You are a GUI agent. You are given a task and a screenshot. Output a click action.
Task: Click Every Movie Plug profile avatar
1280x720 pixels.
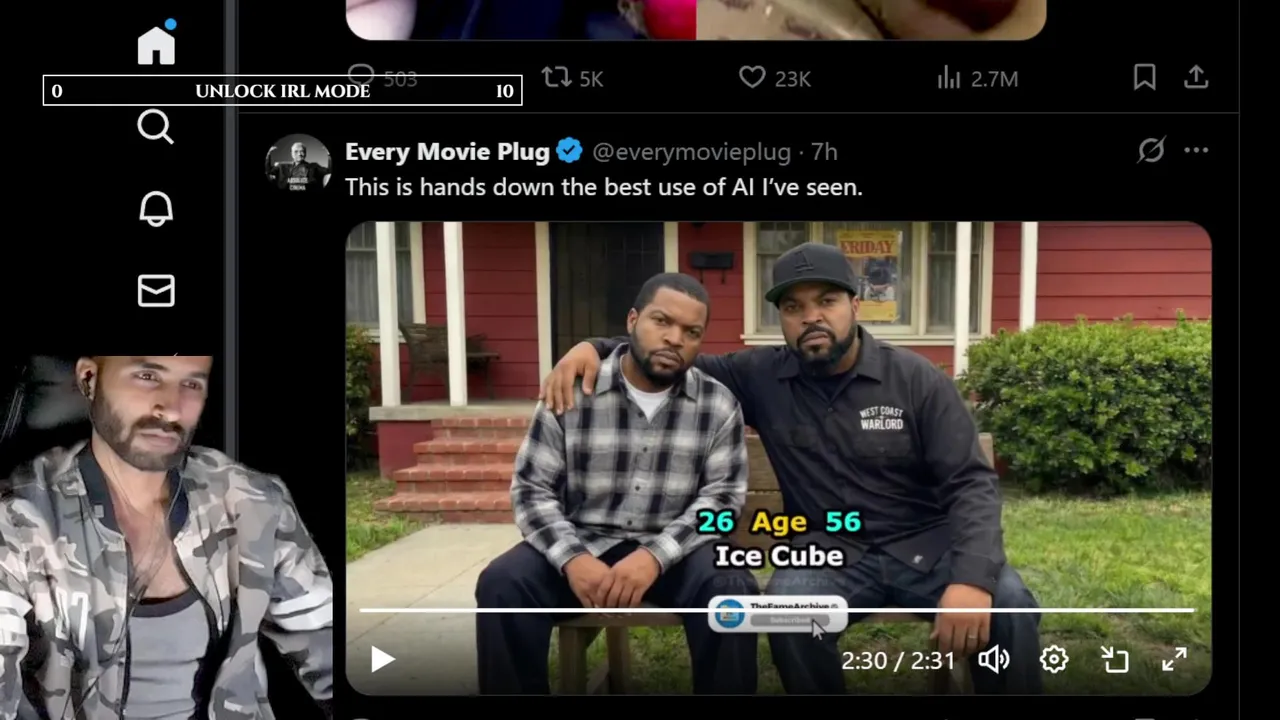298,162
